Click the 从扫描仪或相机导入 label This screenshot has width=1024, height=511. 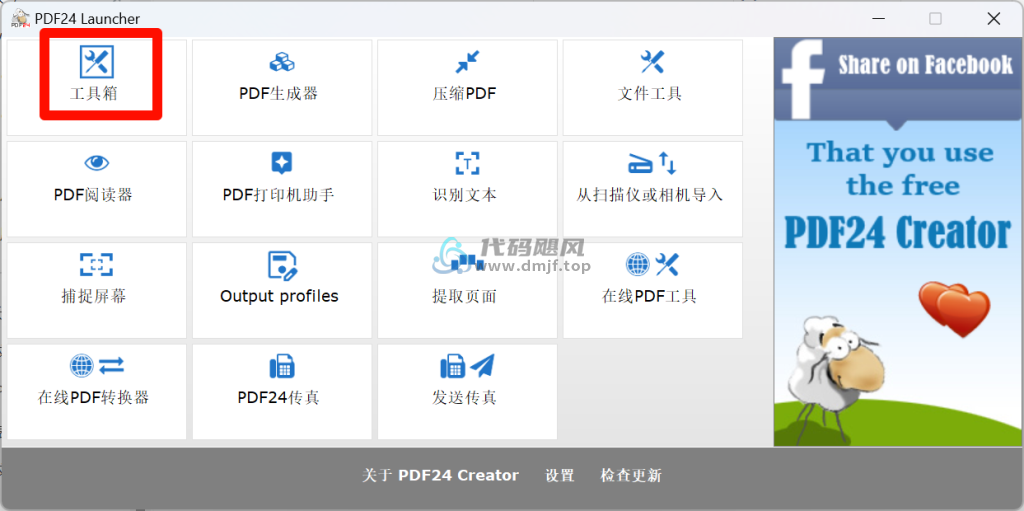pos(650,195)
